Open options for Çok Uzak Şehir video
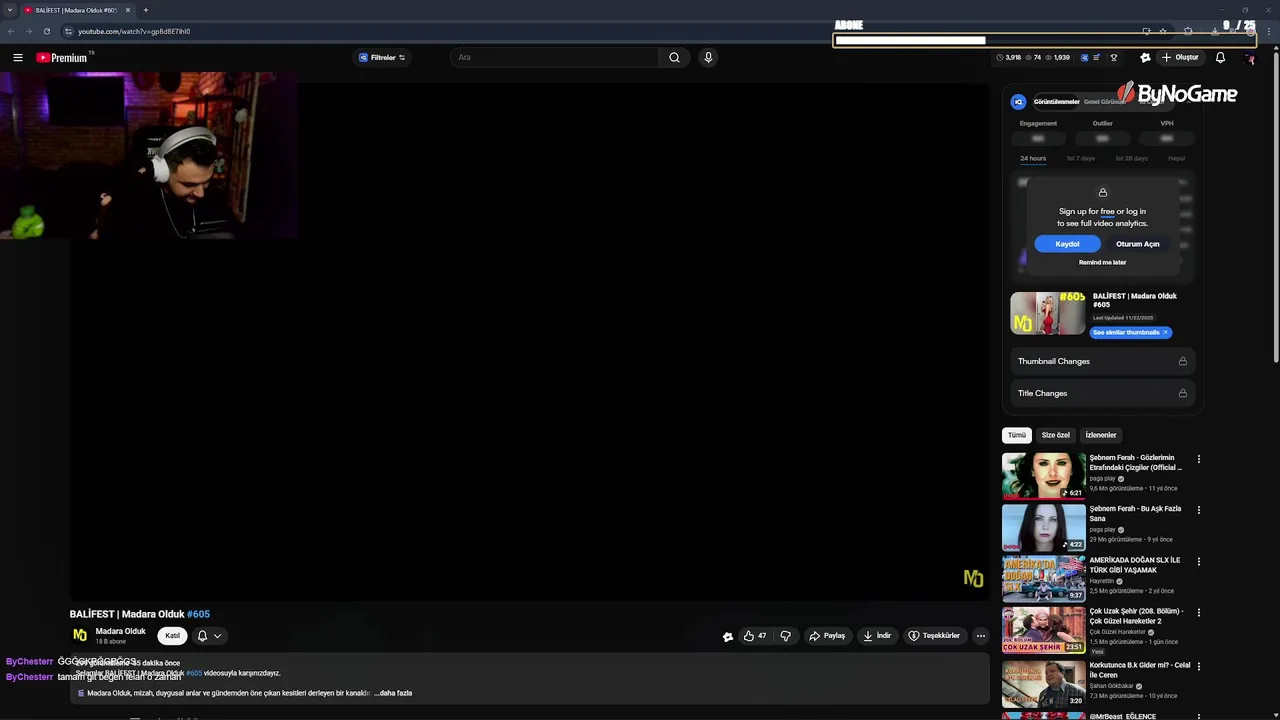This screenshot has height=720, width=1280. 1198,613
